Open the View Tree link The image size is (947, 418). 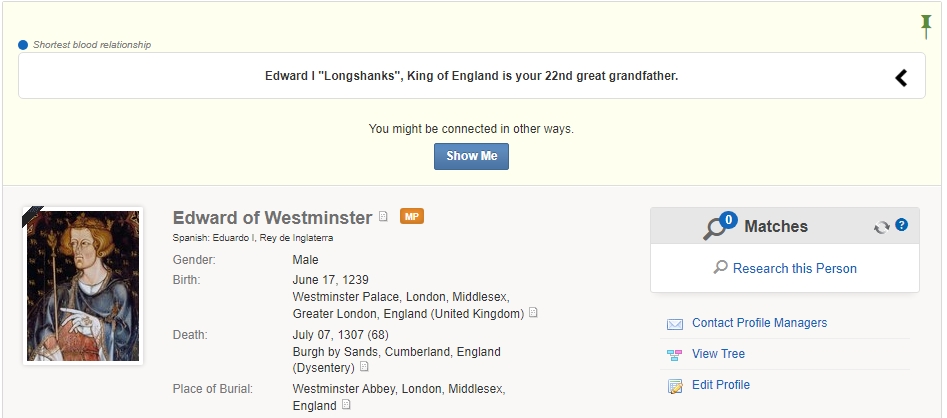718,354
